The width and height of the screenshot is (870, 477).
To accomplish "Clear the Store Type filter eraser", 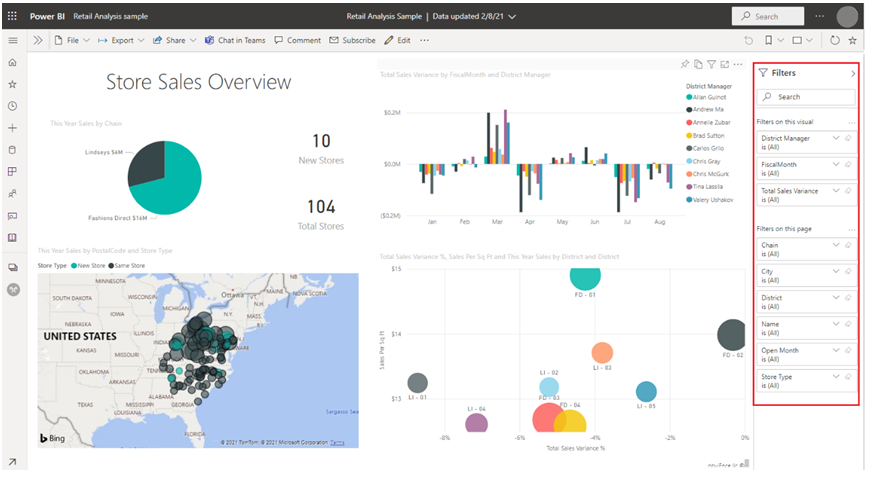I will point(848,377).
